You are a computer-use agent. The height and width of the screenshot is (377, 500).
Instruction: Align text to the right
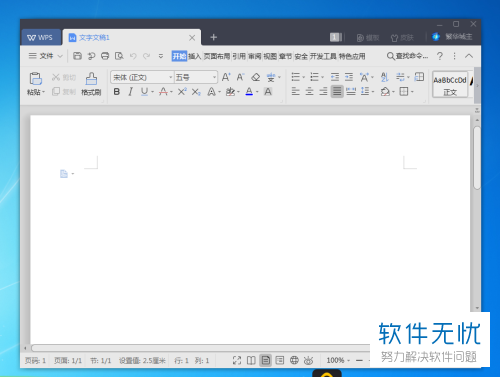pyautogui.click(x=323, y=91)
